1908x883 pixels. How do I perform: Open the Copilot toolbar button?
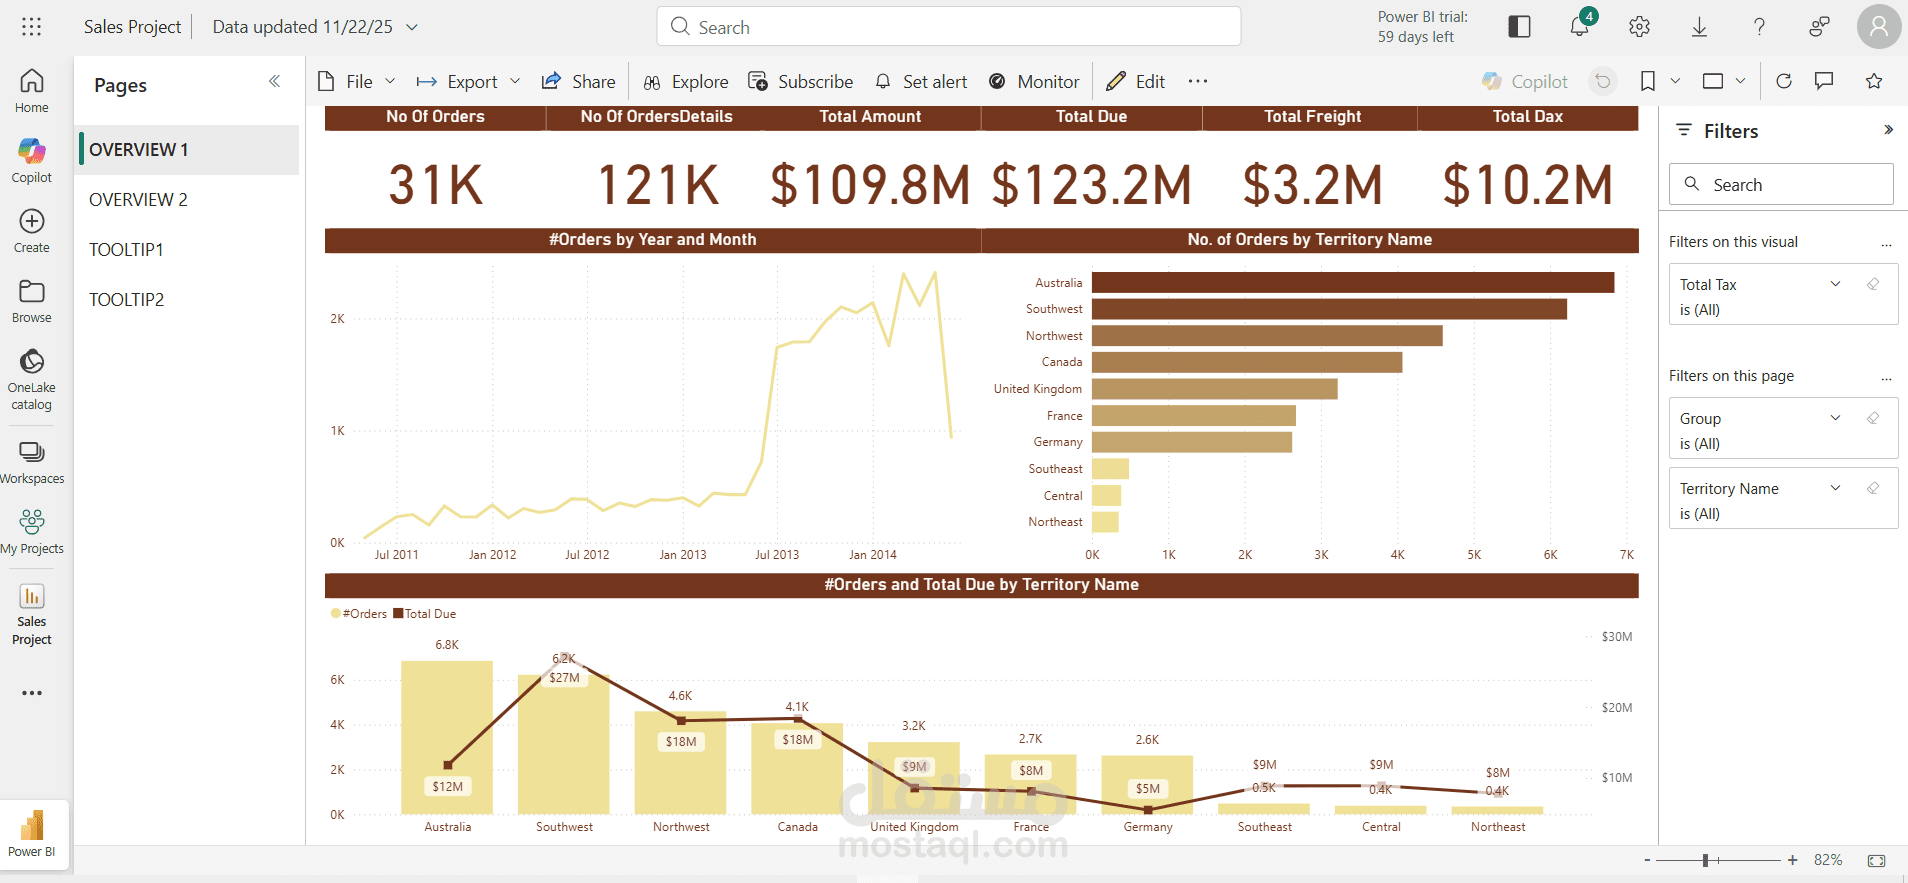1525,81
